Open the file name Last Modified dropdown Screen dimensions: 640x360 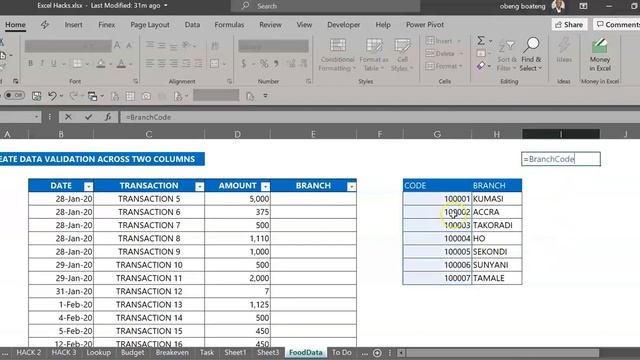(165, 6)
